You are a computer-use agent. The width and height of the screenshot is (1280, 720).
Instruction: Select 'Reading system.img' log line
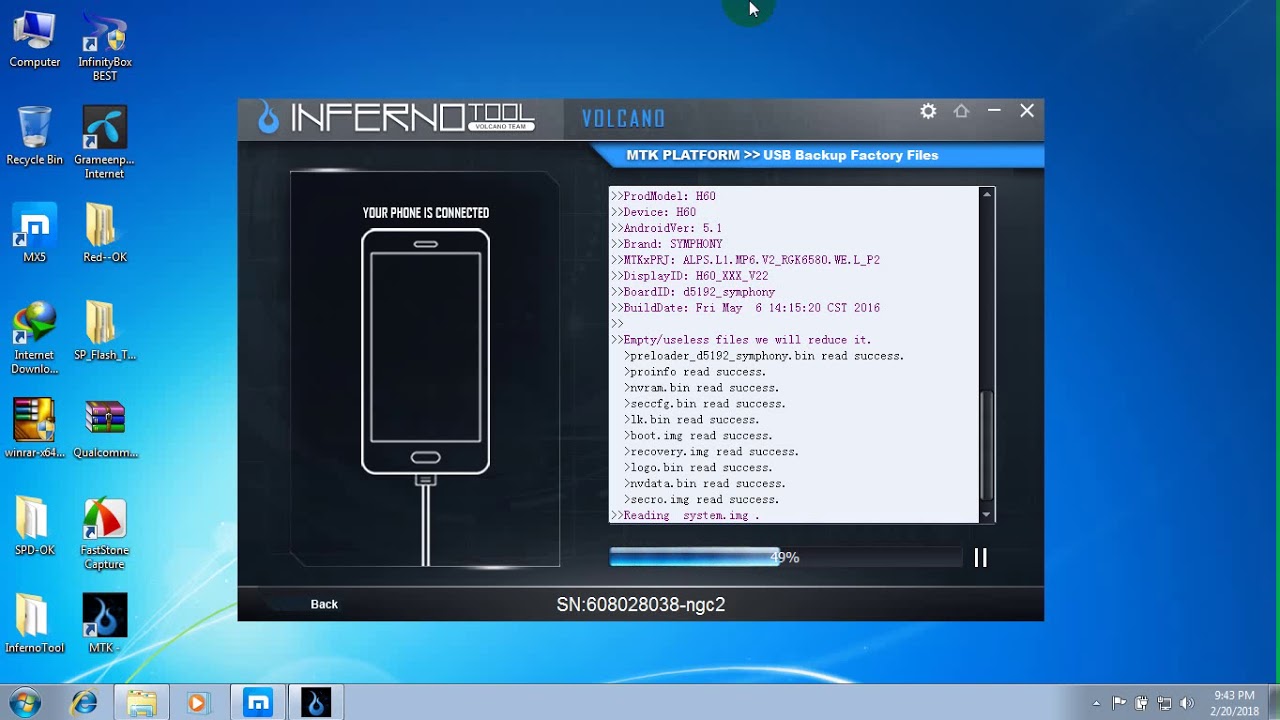coord(686,516)
